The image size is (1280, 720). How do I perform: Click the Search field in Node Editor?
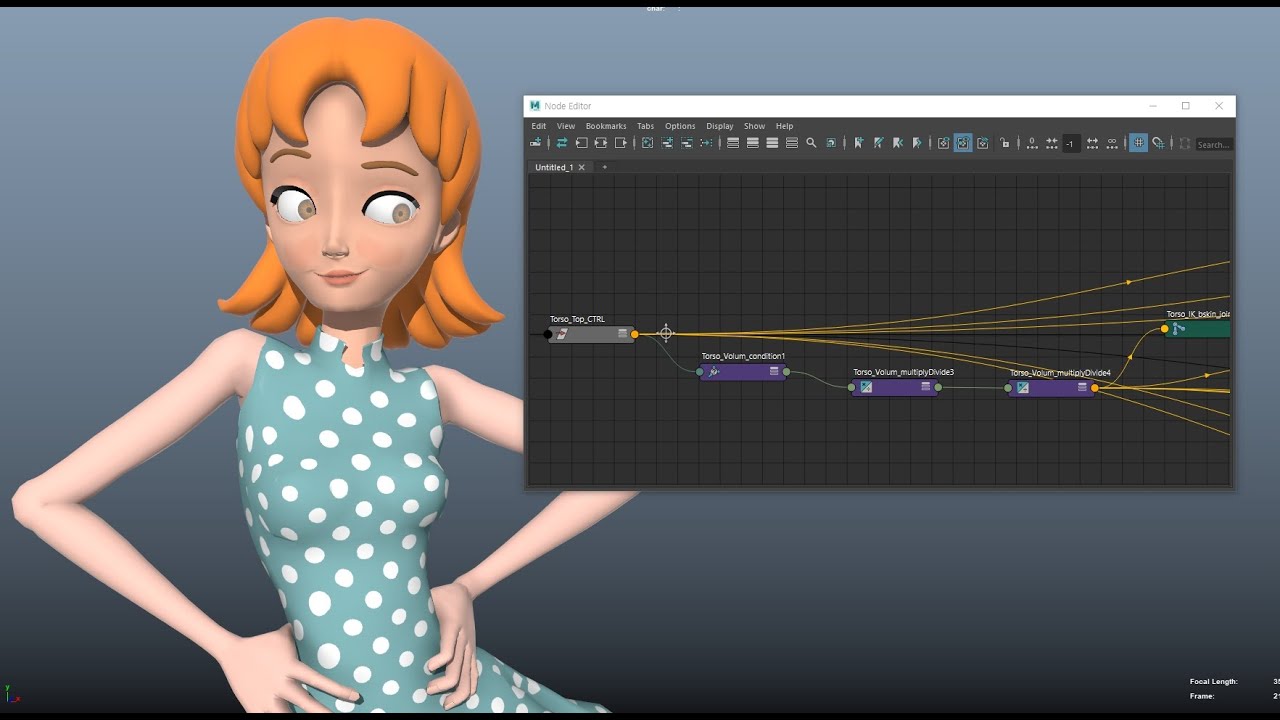(x=1214, y=144)
